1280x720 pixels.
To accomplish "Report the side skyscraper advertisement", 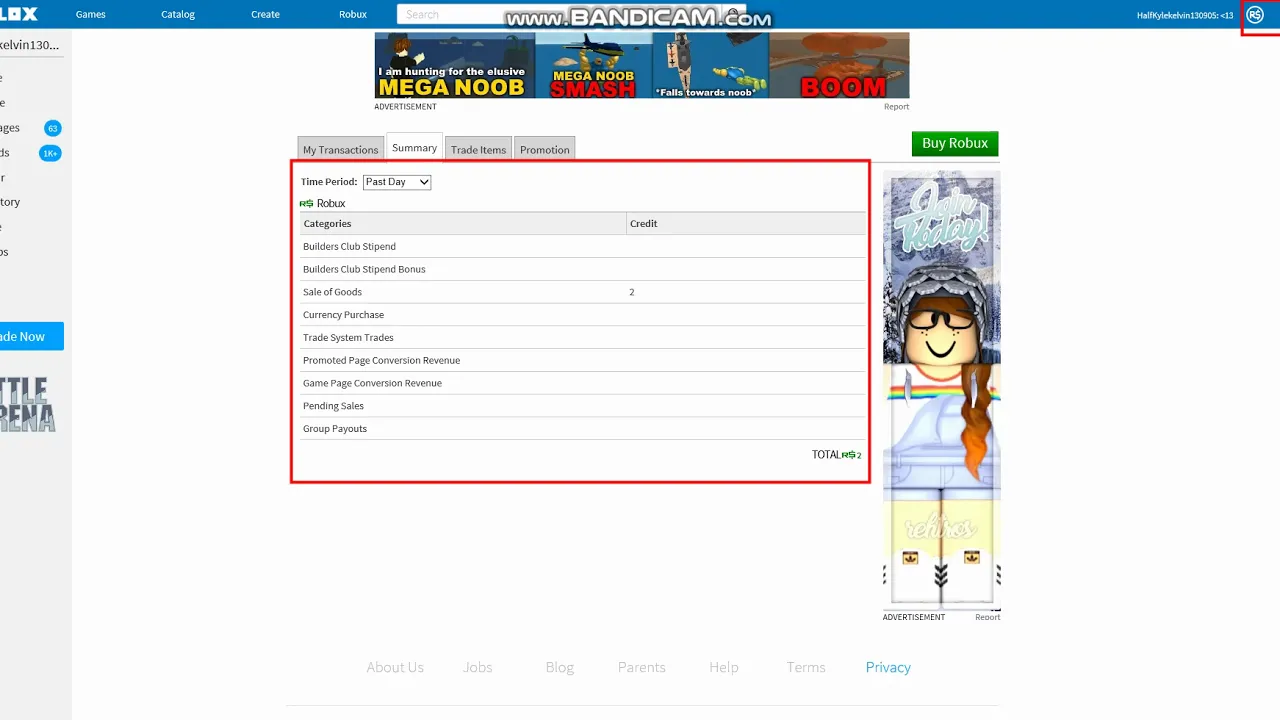I will (x=987, y=617).
